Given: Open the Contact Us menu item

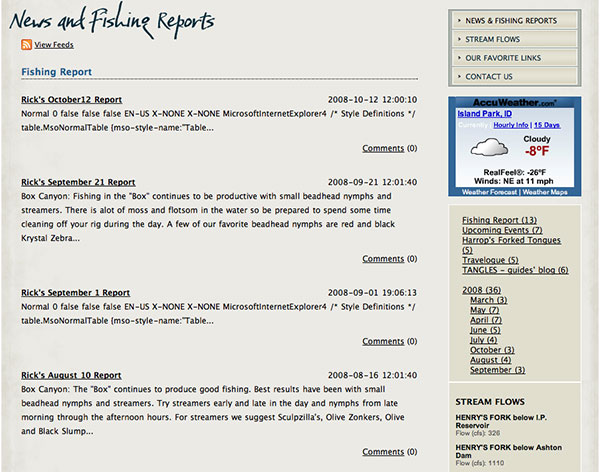Looking at the screenshot, I should click(515, 77).
